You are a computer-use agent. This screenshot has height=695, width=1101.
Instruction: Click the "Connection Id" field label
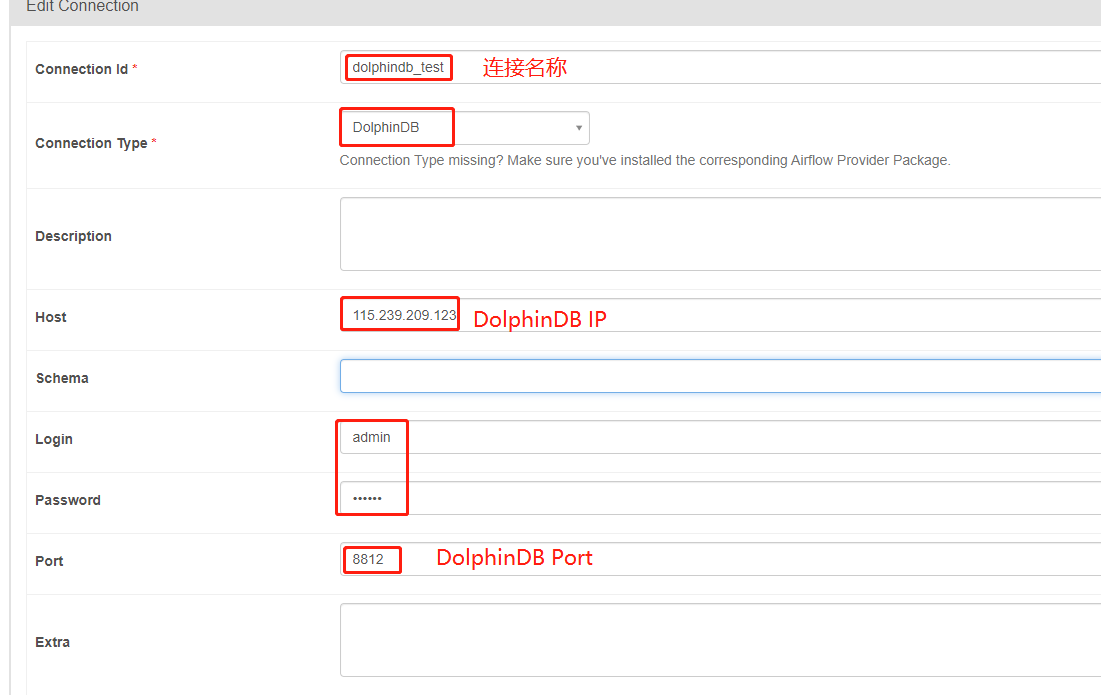click(81, 69)
